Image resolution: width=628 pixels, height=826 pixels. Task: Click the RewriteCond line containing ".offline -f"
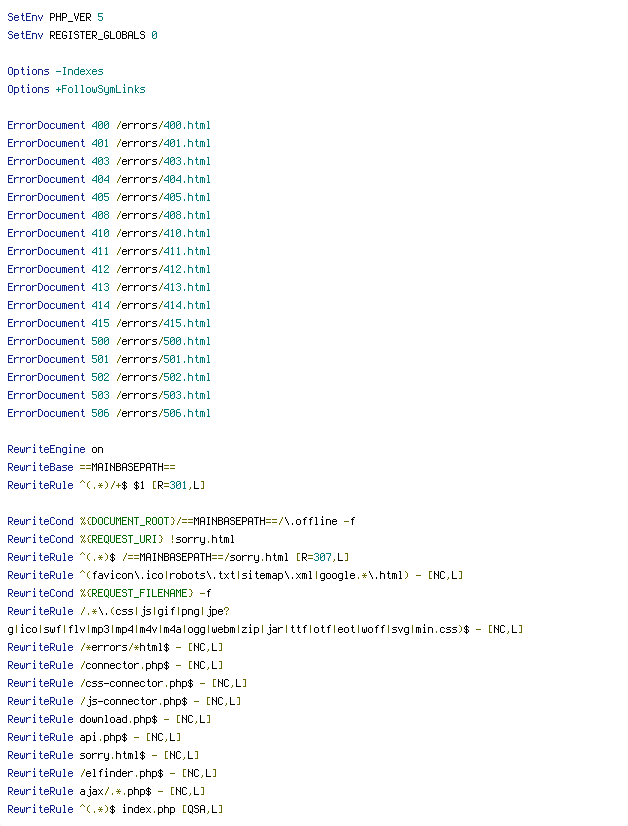tap(181, 521)
